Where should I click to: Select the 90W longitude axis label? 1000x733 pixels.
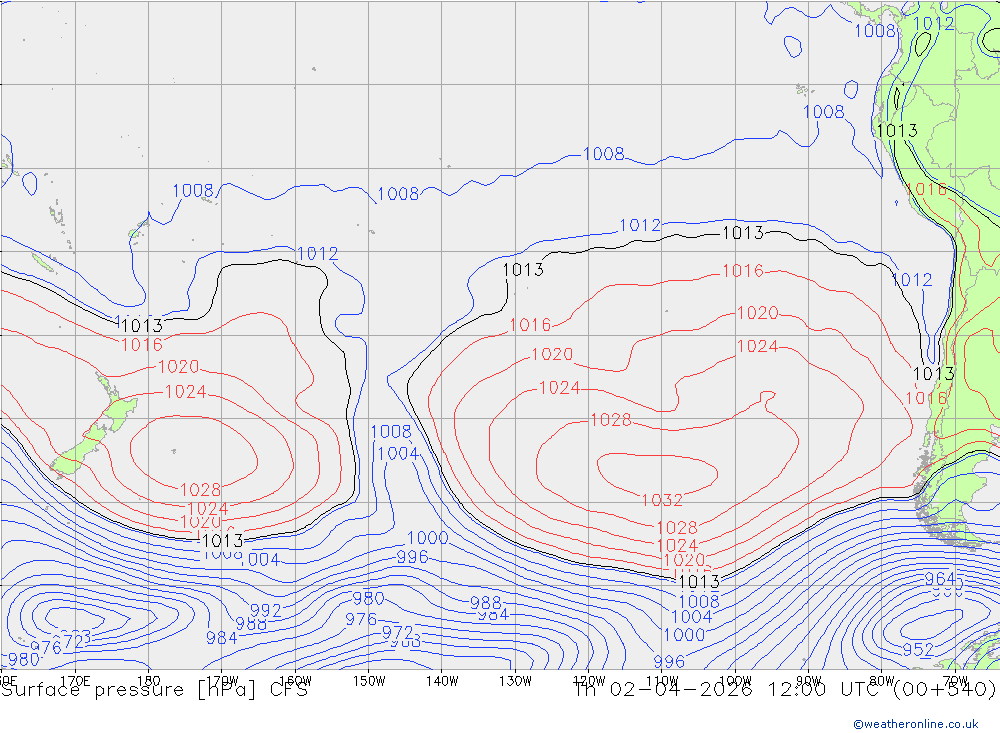click(x=809, y=681)
